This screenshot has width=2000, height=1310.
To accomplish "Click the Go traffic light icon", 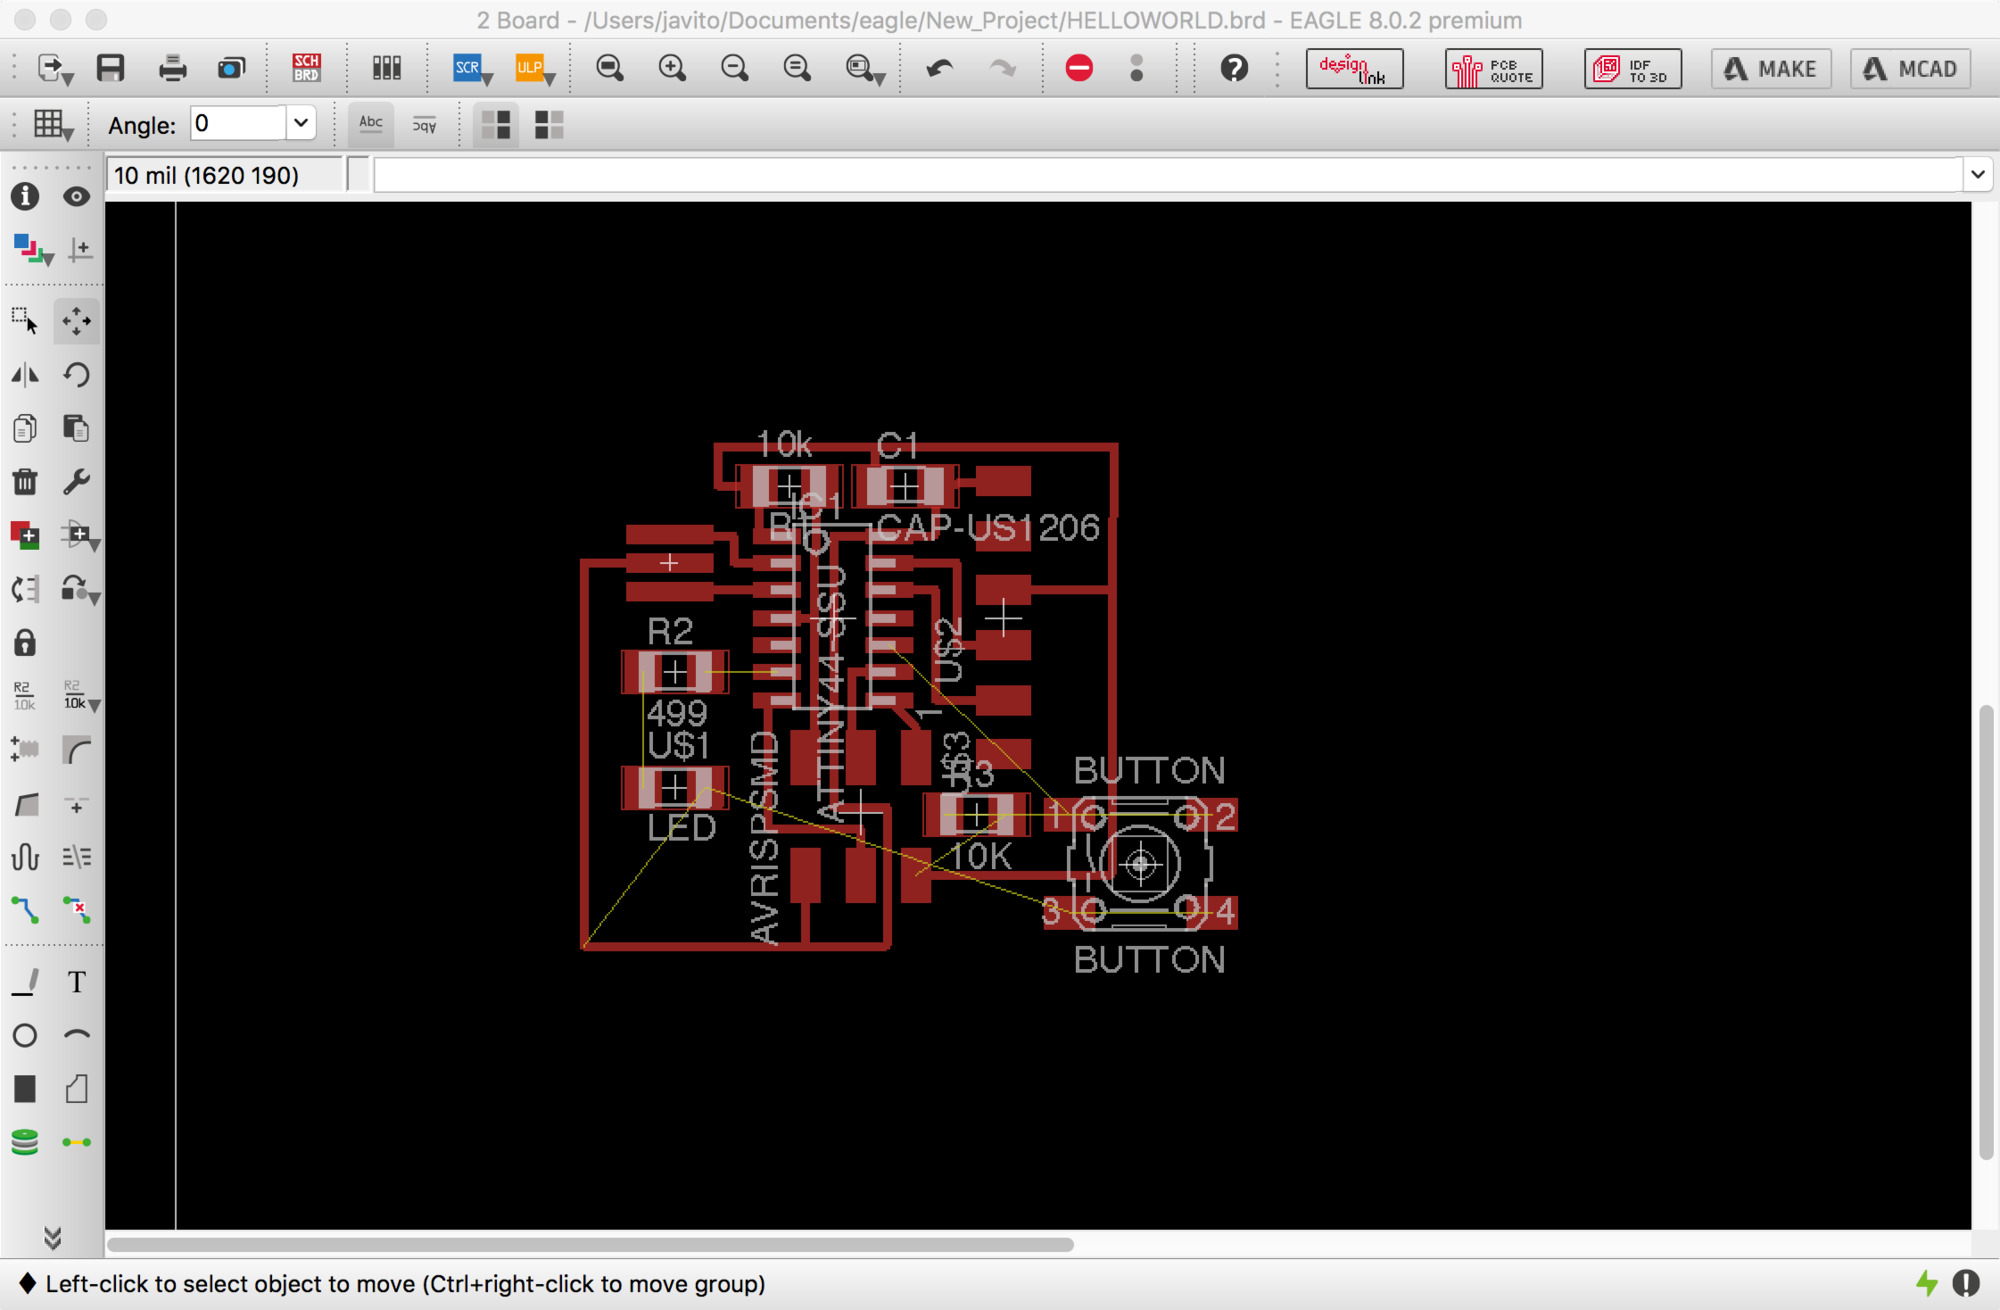I will click(1137, 68).
